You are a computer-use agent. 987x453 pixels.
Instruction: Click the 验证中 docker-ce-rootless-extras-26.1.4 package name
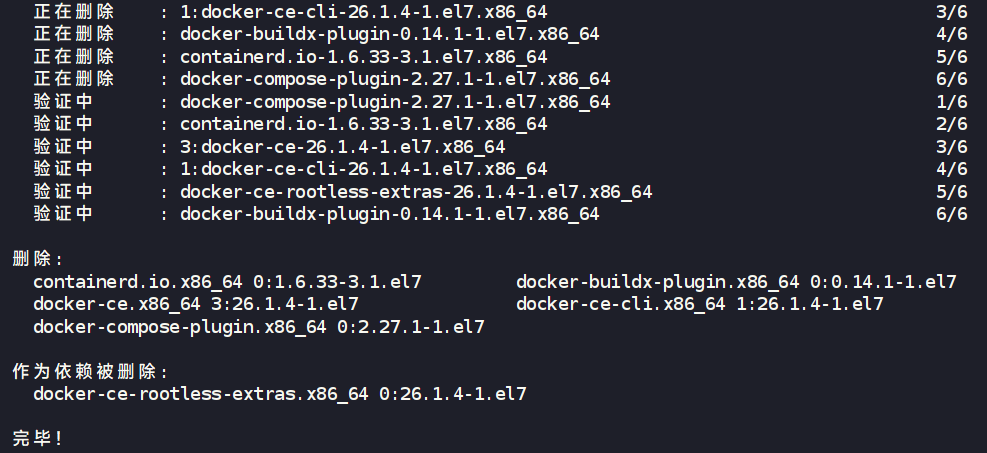tap(416, 192)
